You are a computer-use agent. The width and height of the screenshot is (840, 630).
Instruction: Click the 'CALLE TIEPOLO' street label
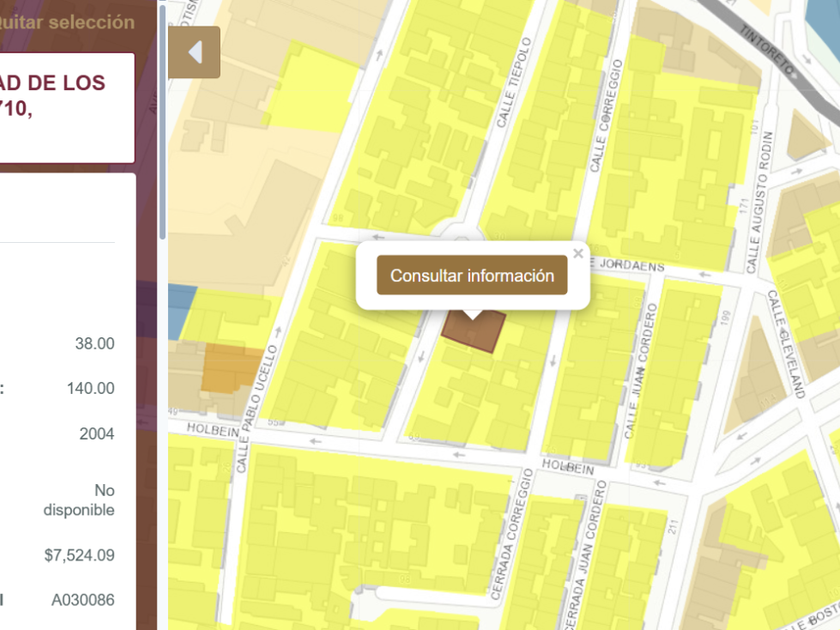tap(514, 82)
